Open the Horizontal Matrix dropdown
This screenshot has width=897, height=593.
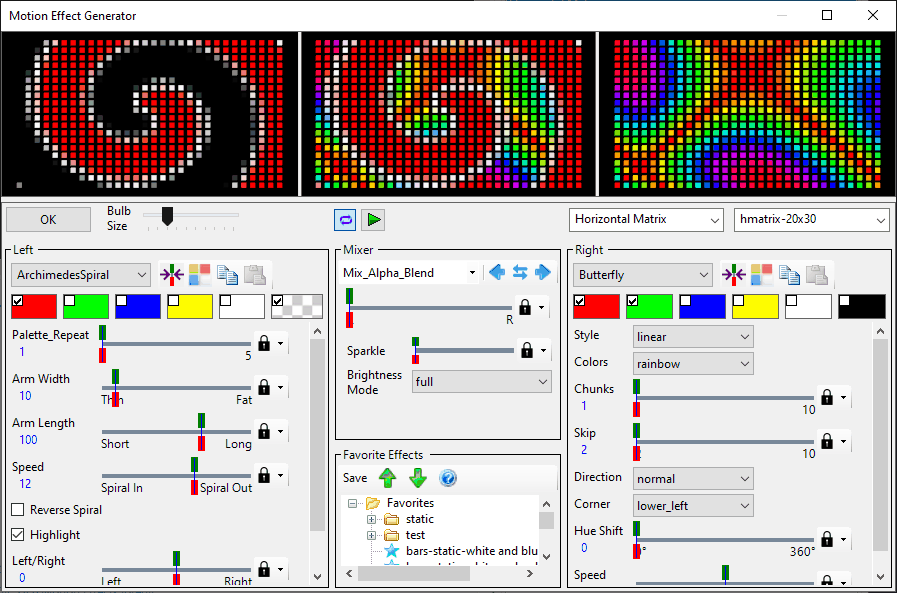click(646, 220)
